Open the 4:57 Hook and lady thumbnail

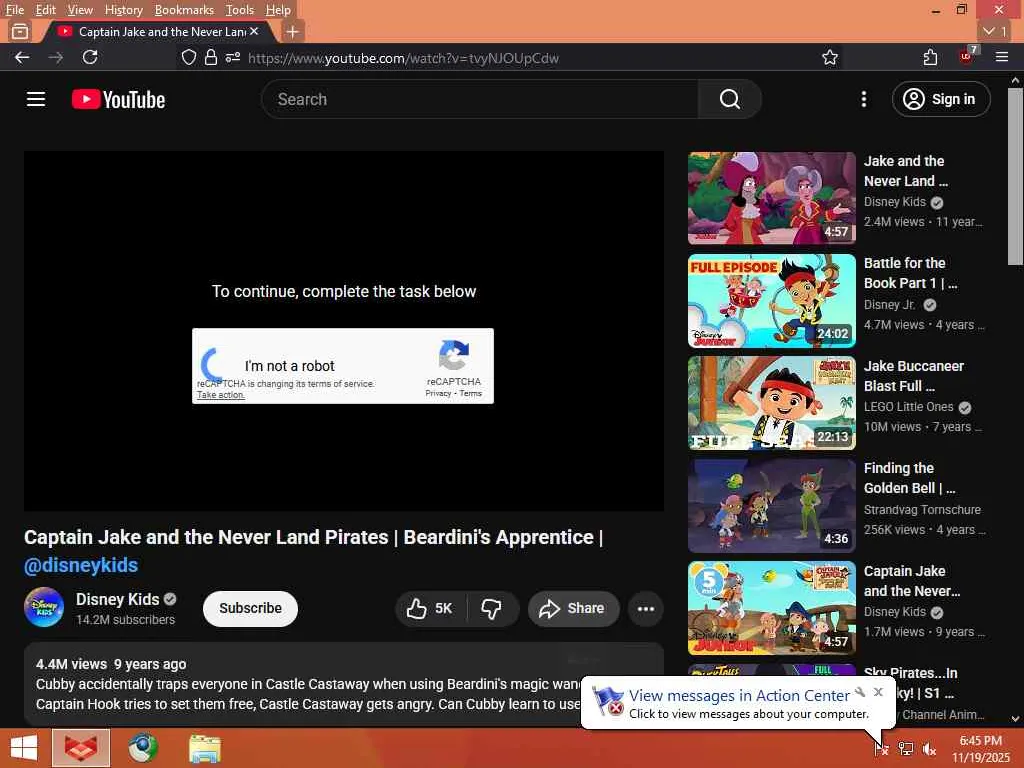pos(771,198)
